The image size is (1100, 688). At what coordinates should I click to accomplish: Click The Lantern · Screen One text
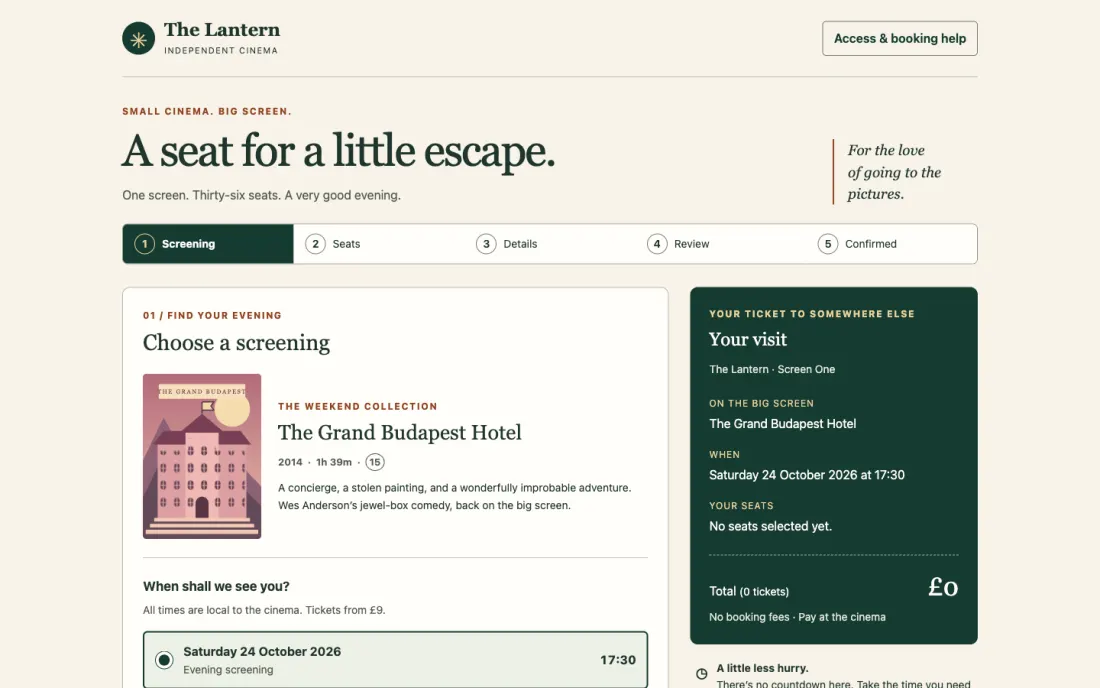(x=772, y=370)
